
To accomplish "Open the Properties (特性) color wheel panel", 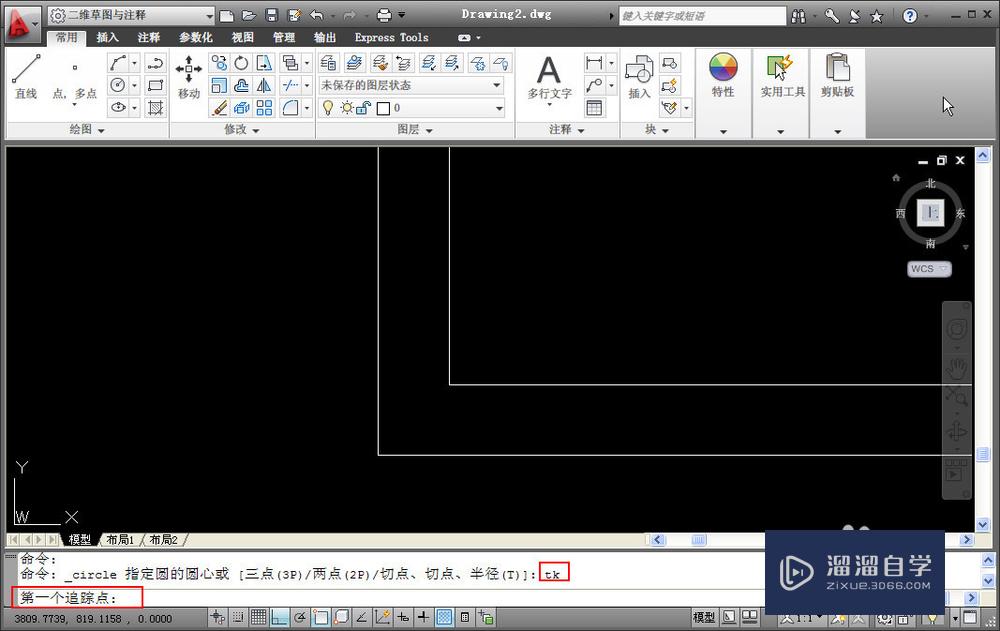I will coord(723,75).
